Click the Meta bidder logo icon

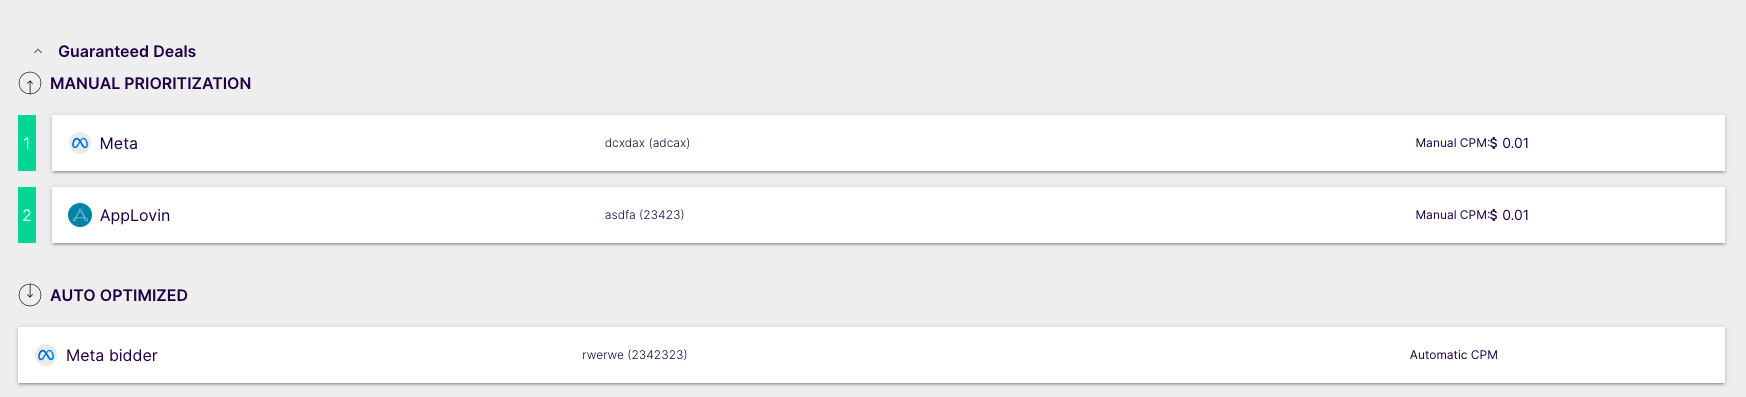pos(46,355)
